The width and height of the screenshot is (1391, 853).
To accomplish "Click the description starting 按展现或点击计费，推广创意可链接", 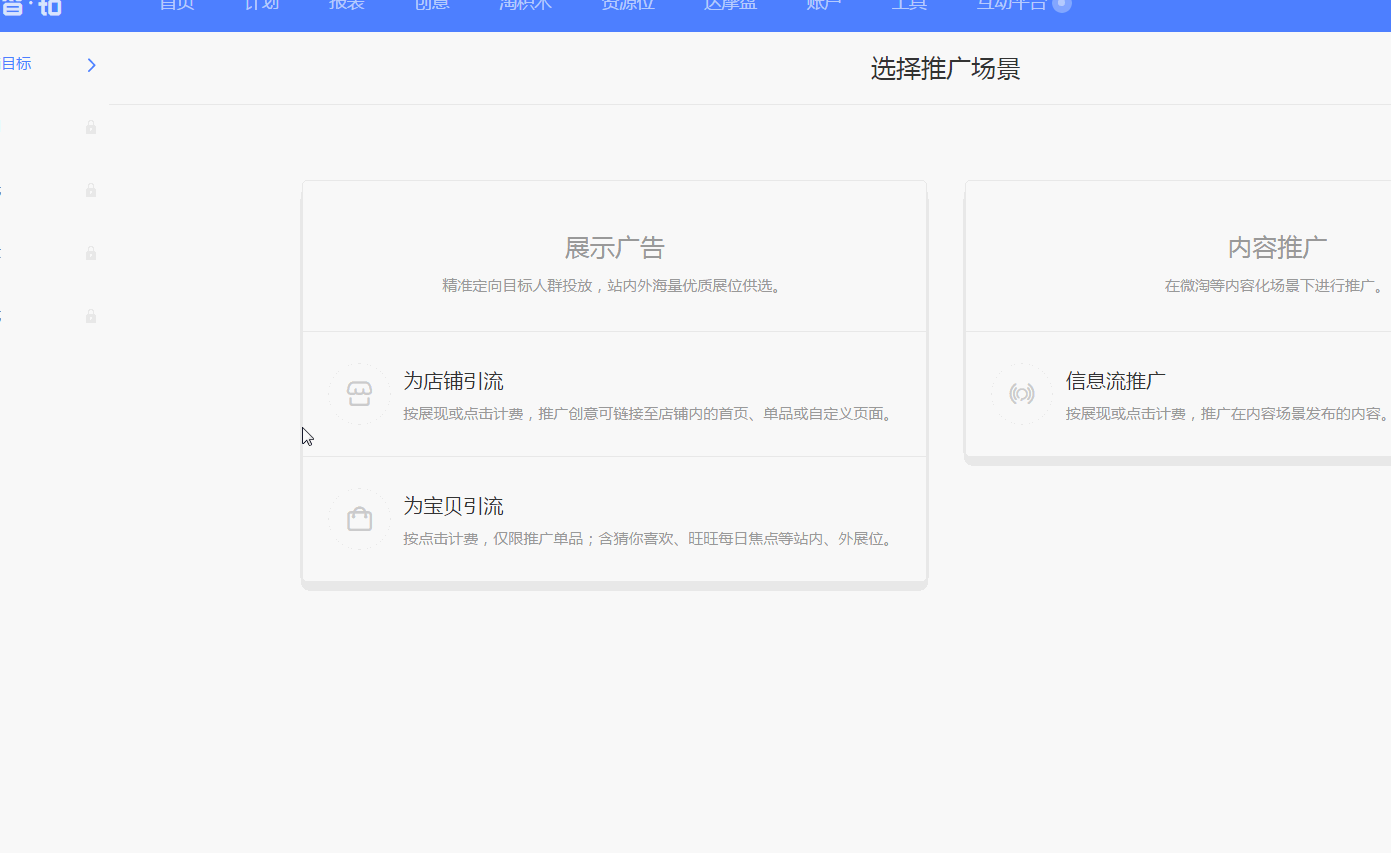I will tap(649, 414).
